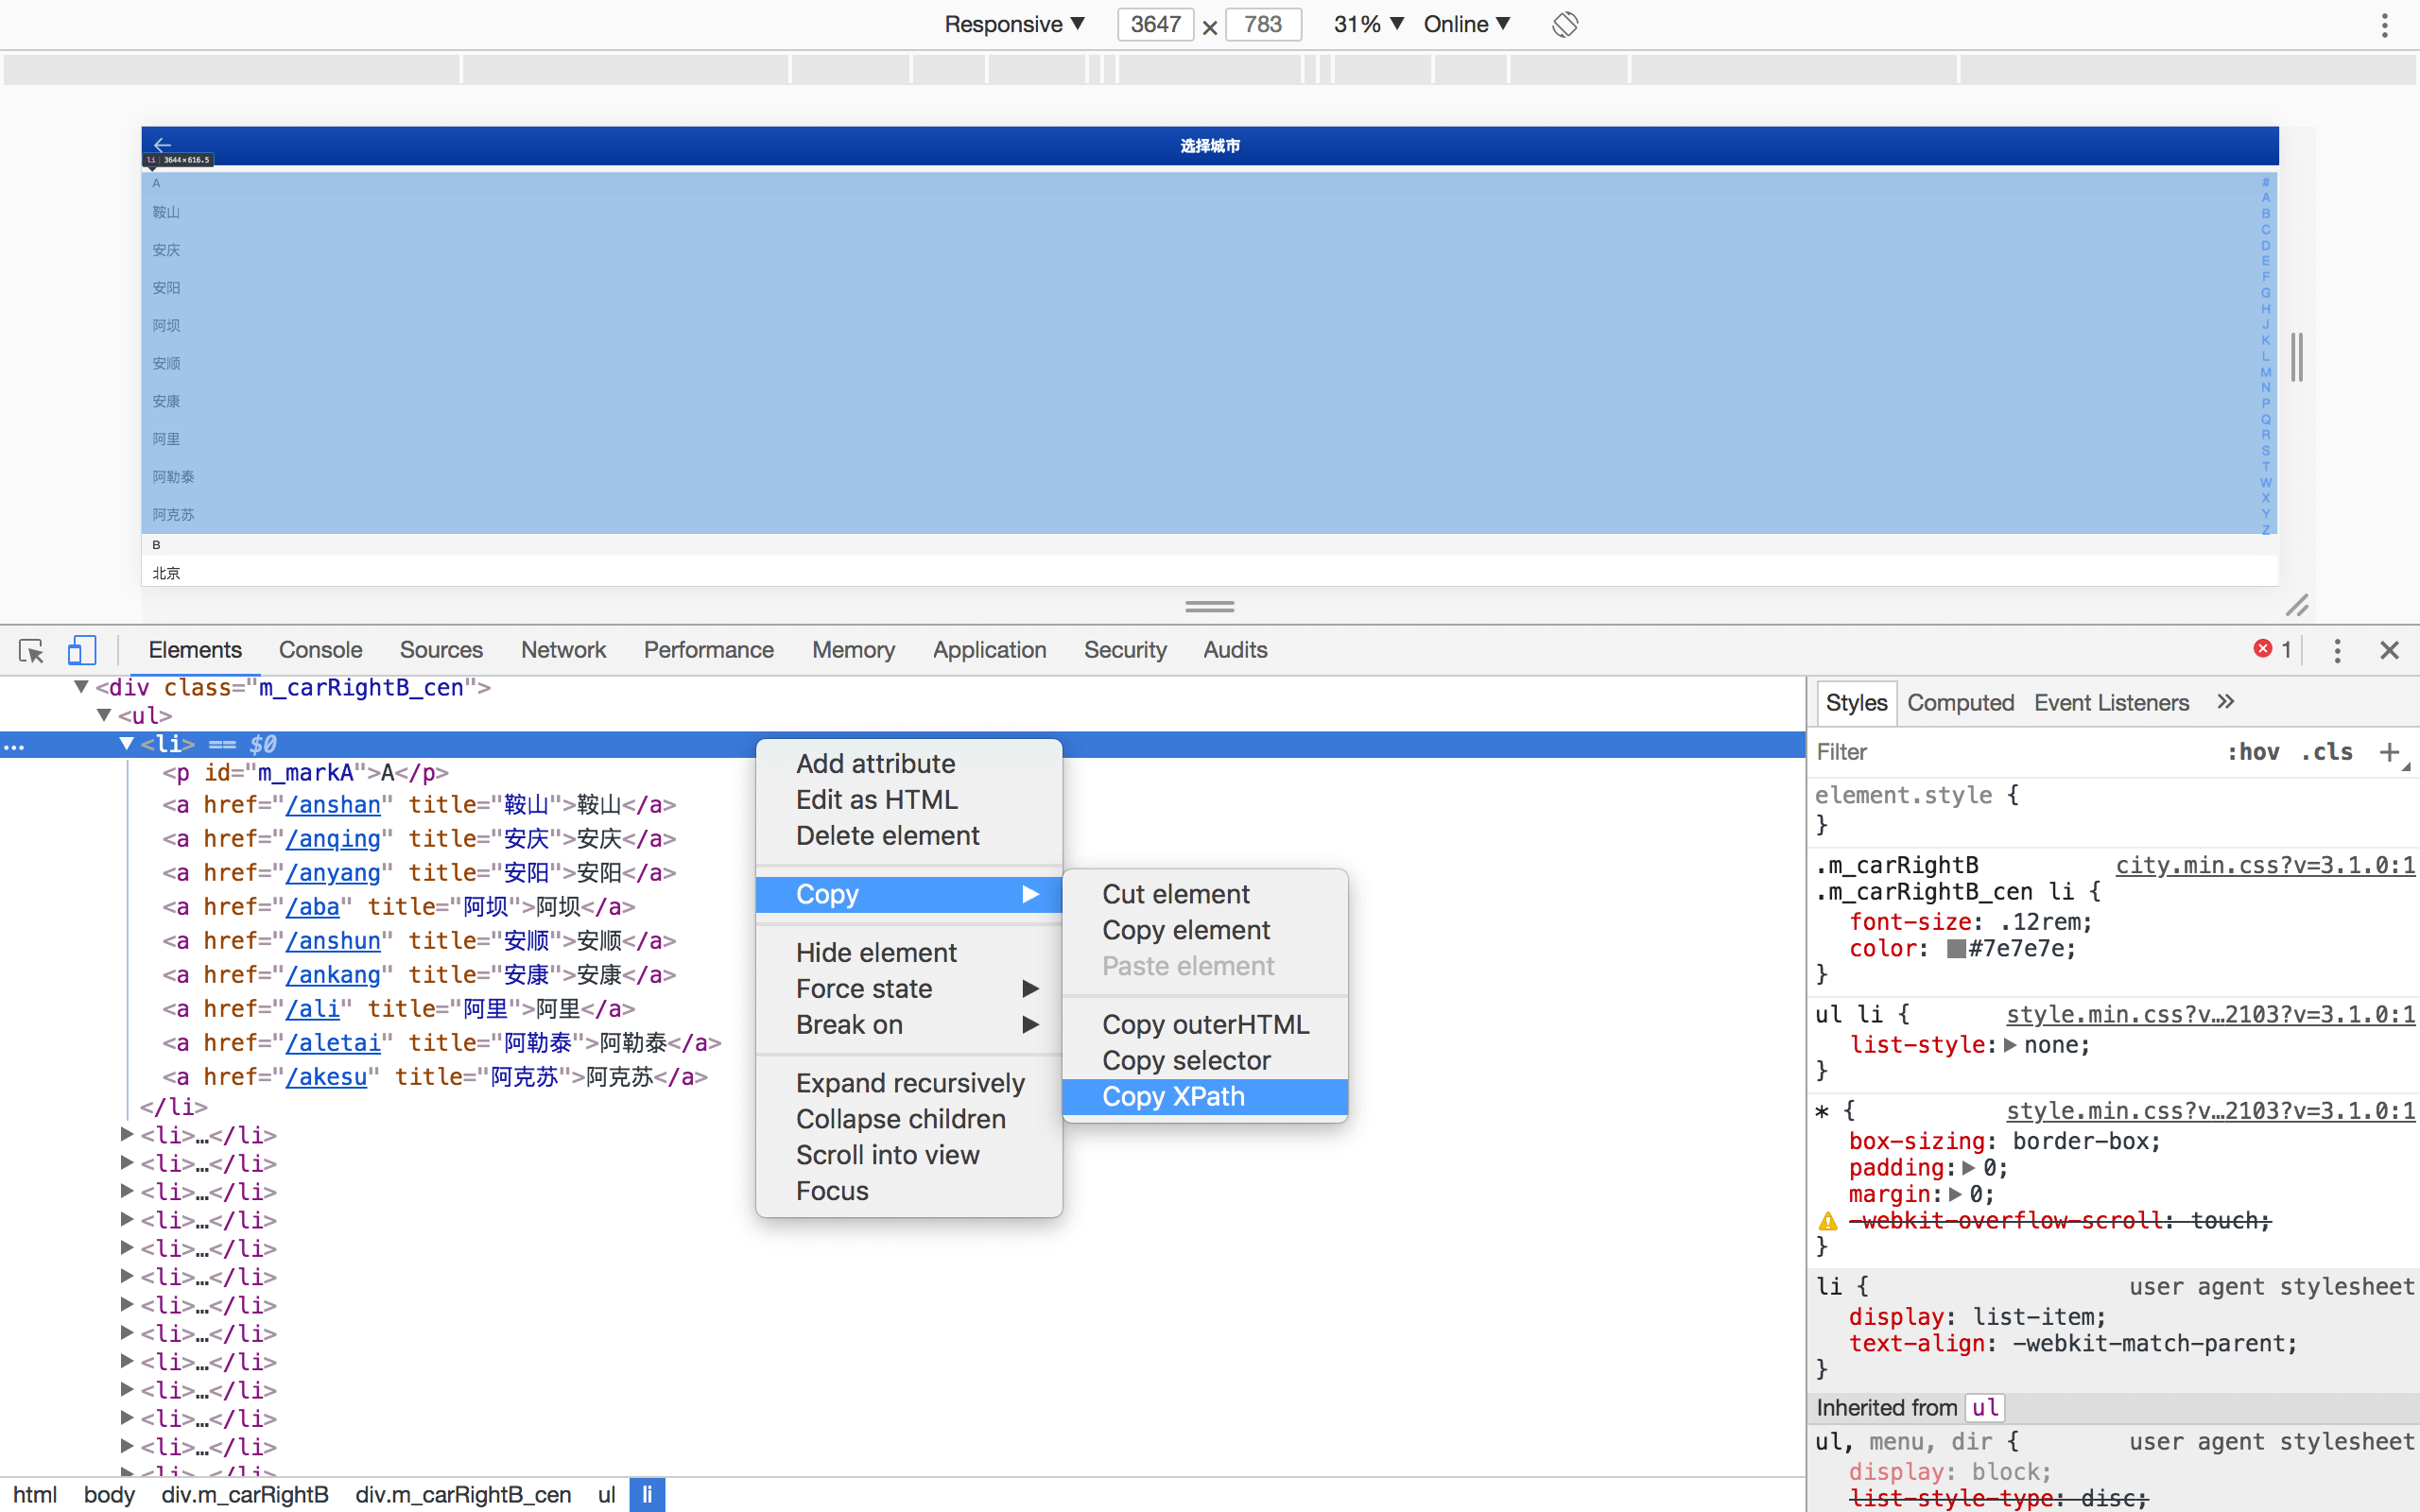Select div.m_carRightB_cen in breadcrumb

click(x=463, y=1495)
